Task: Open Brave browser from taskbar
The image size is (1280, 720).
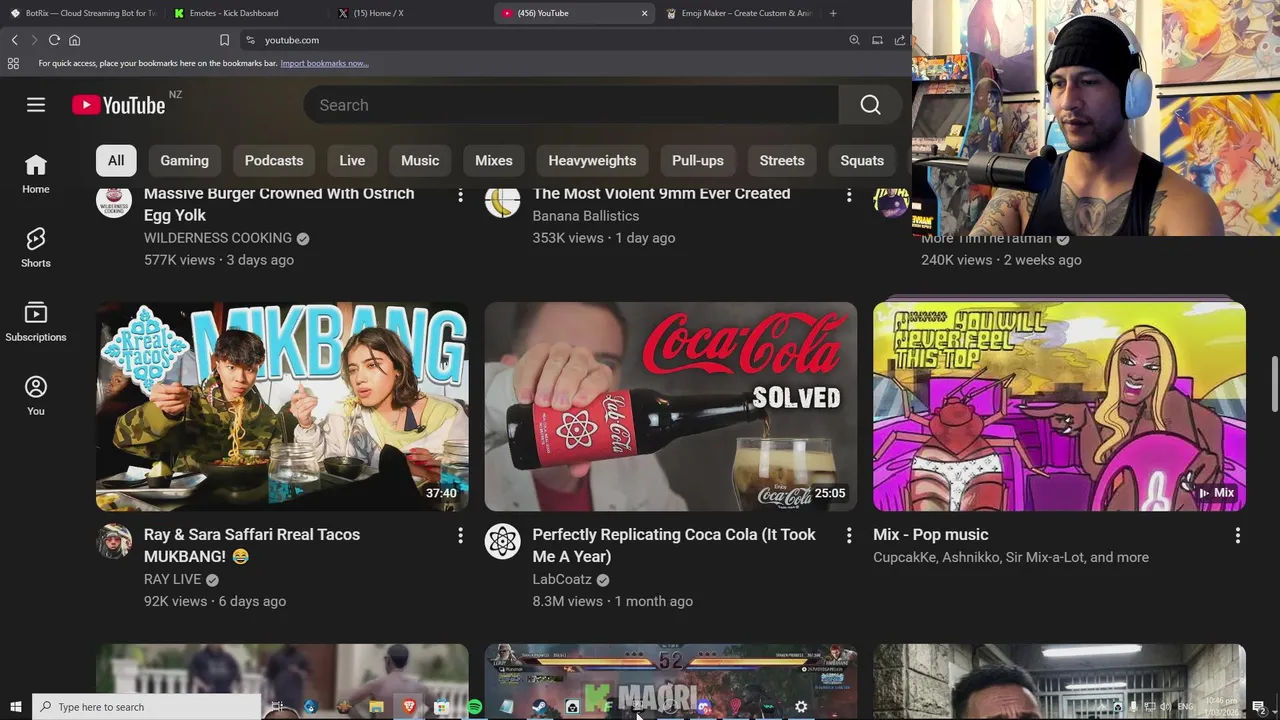Action: [409, 707]
